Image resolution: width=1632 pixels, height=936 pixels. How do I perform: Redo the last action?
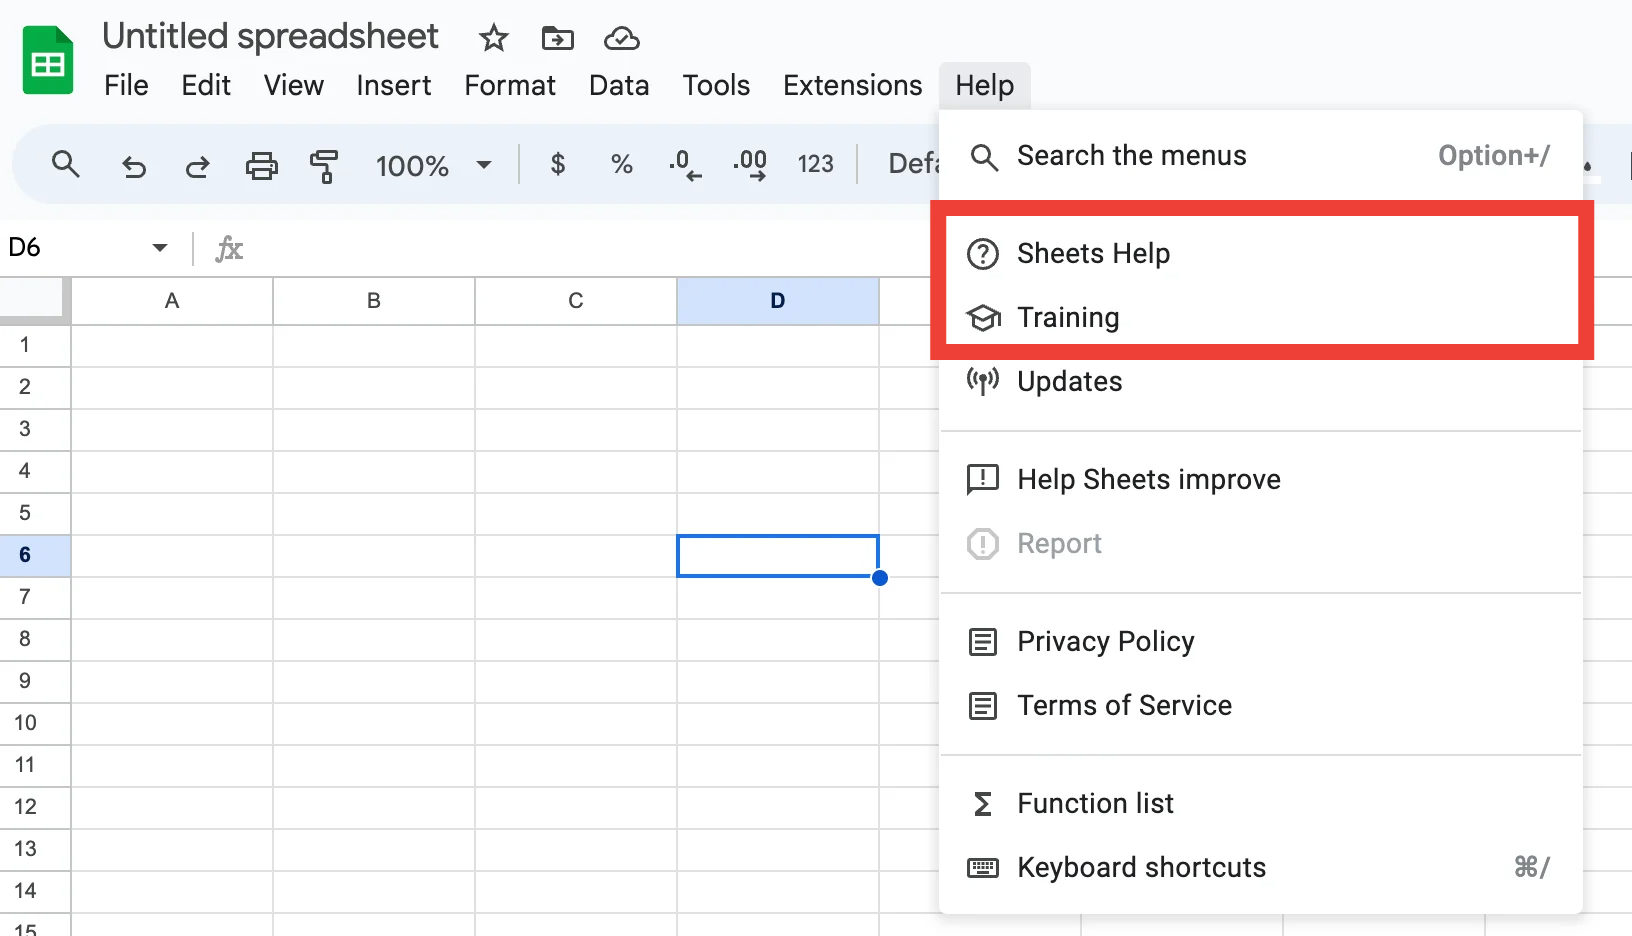(x=197, y=165)
